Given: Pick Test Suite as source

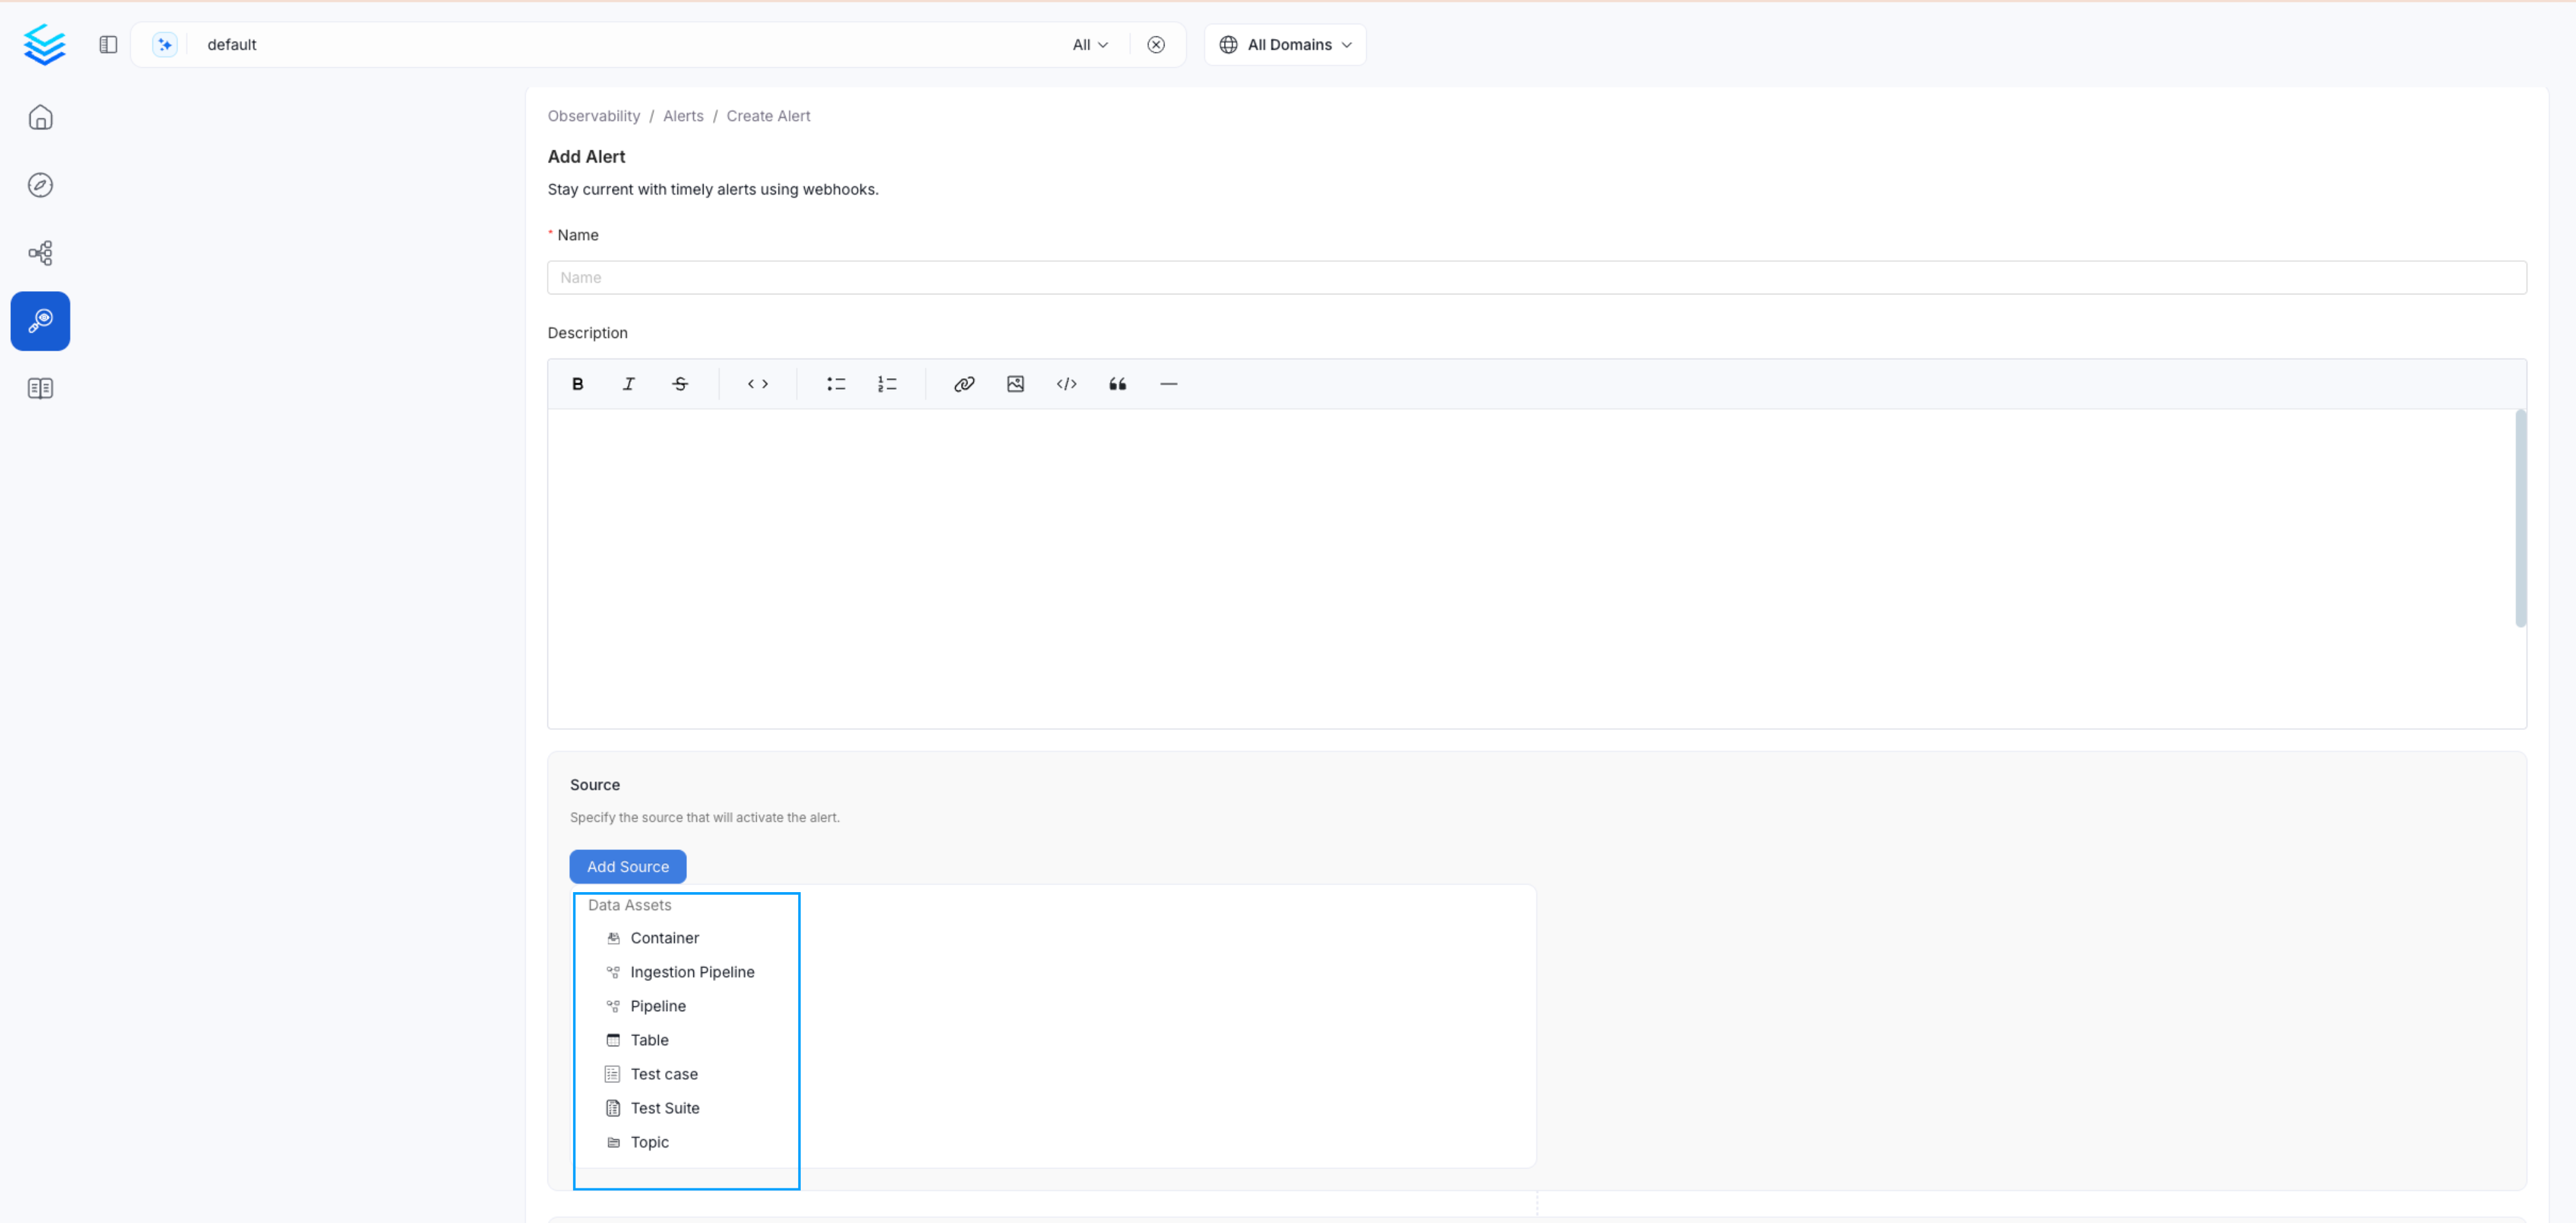Looking at the screenshot, I should pos(664,1108).
